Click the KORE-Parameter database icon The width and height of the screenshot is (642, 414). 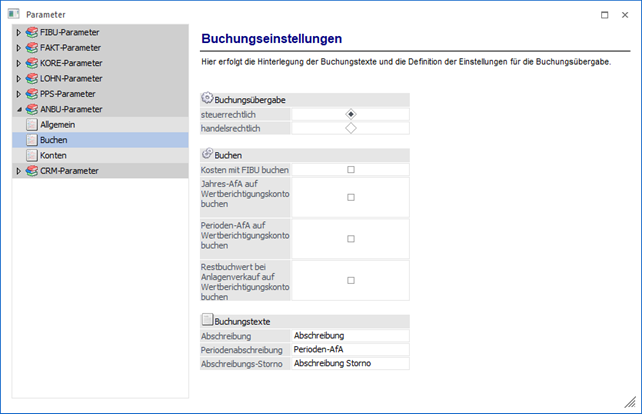pos(31,63)
